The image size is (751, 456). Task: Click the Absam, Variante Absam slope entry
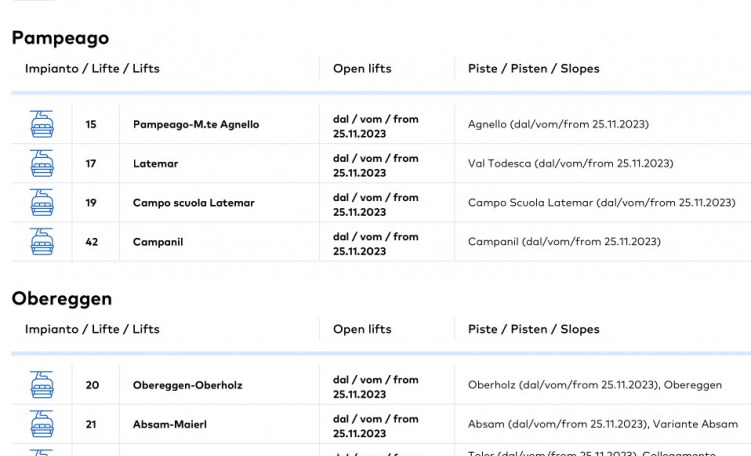click(602, 424)
